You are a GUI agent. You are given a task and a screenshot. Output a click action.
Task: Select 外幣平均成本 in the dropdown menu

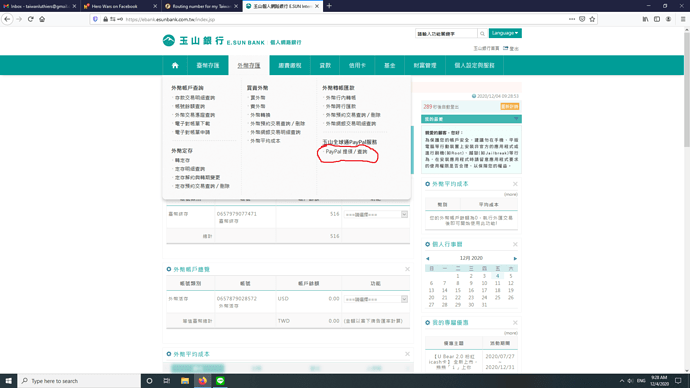tap(265, 141)
